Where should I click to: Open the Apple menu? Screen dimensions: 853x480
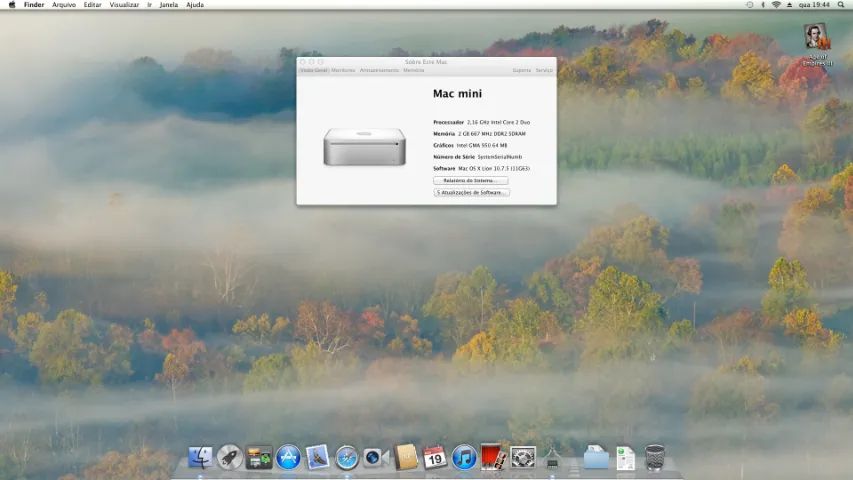(x=12, y=4)
